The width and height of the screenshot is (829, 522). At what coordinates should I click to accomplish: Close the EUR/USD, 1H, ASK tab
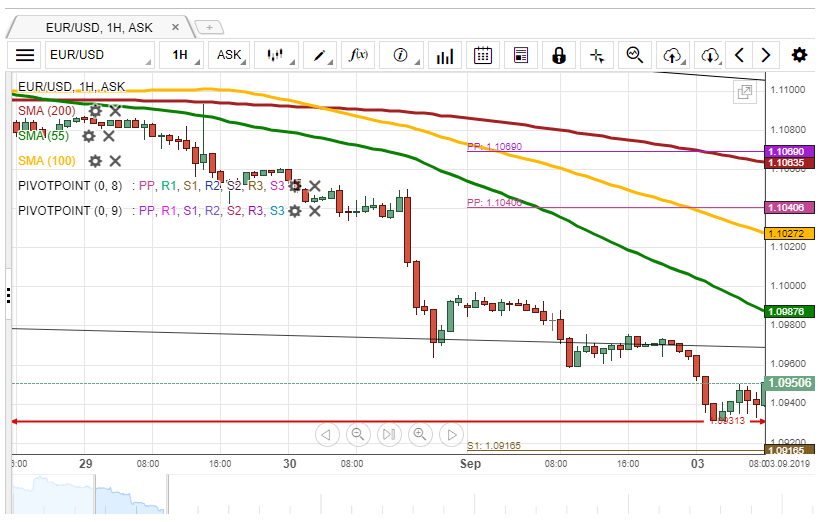coord(176,27)
